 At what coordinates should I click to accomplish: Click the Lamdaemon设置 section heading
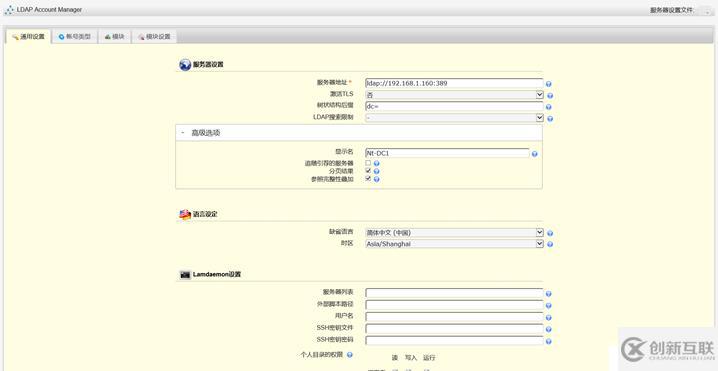coord(217,274)
